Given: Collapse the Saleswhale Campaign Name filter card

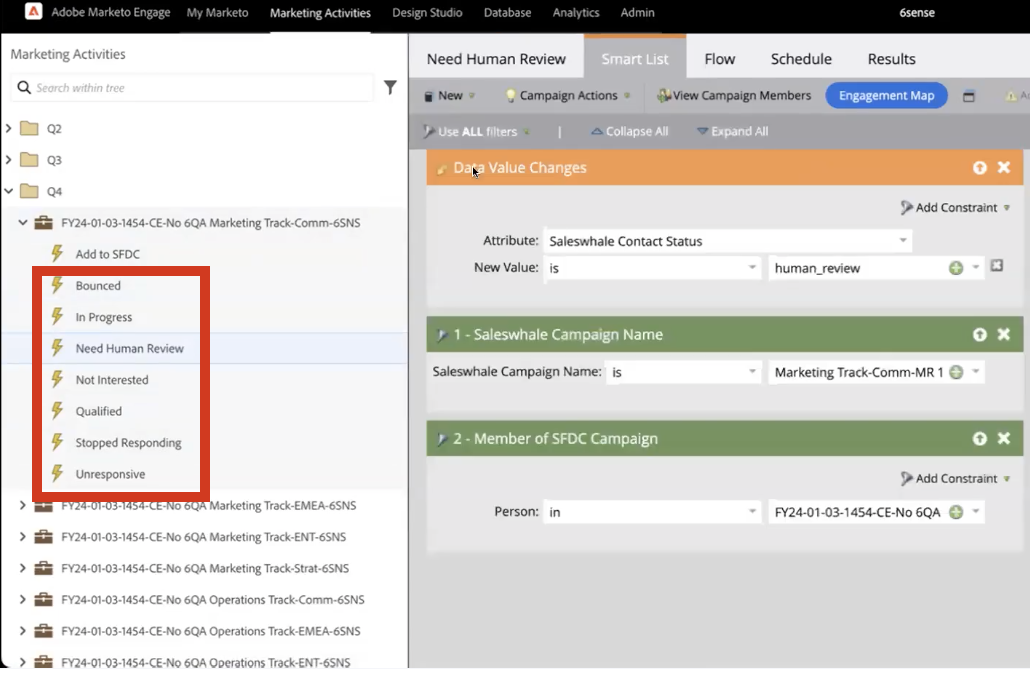Looking at the screenshot, I should (x=442, y=335).
